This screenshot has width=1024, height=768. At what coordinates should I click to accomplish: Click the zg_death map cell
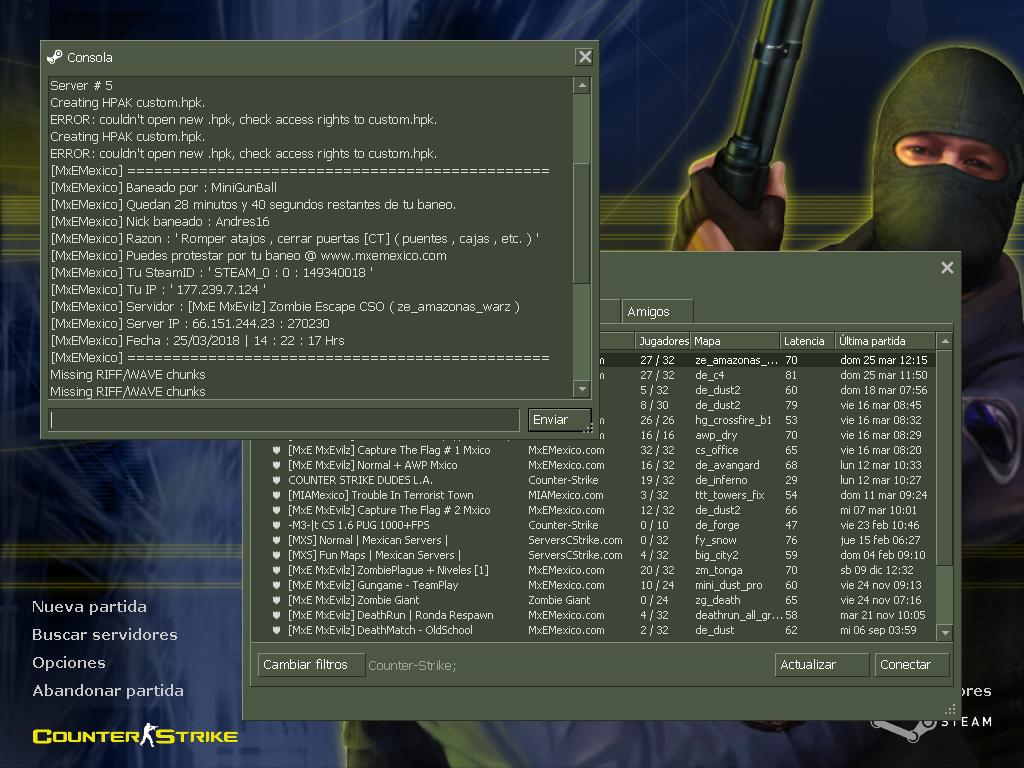717,600
